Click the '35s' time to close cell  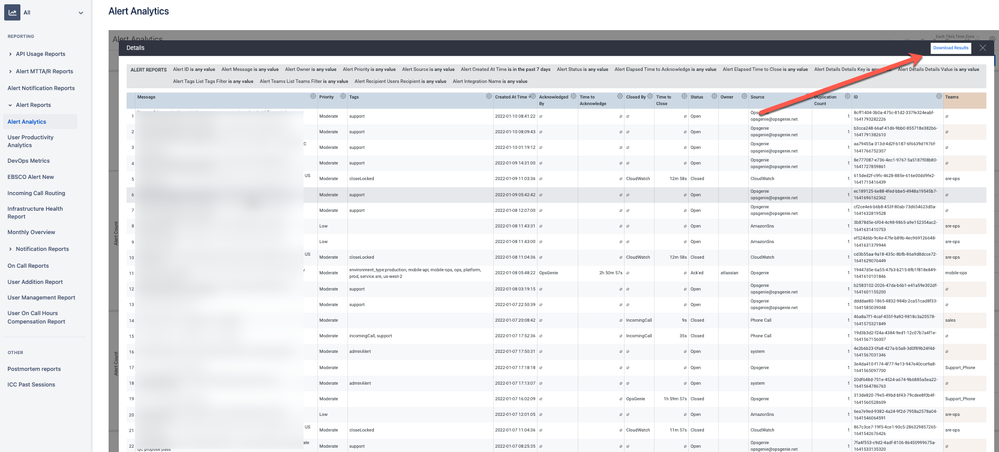(x=682, y=335)
